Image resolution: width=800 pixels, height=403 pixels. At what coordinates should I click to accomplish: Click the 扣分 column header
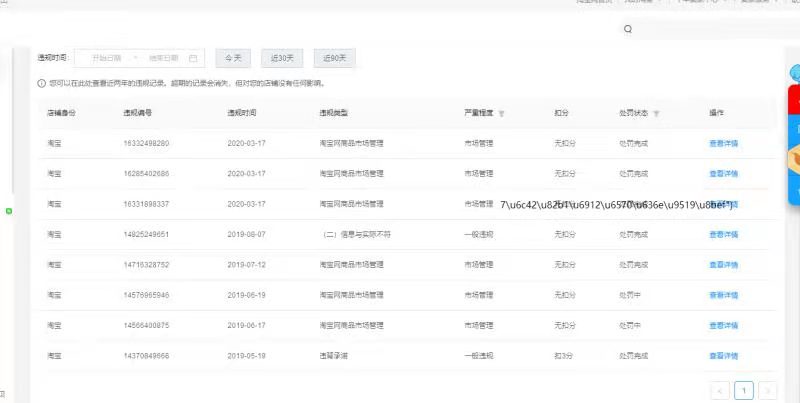tap(561, 113)
